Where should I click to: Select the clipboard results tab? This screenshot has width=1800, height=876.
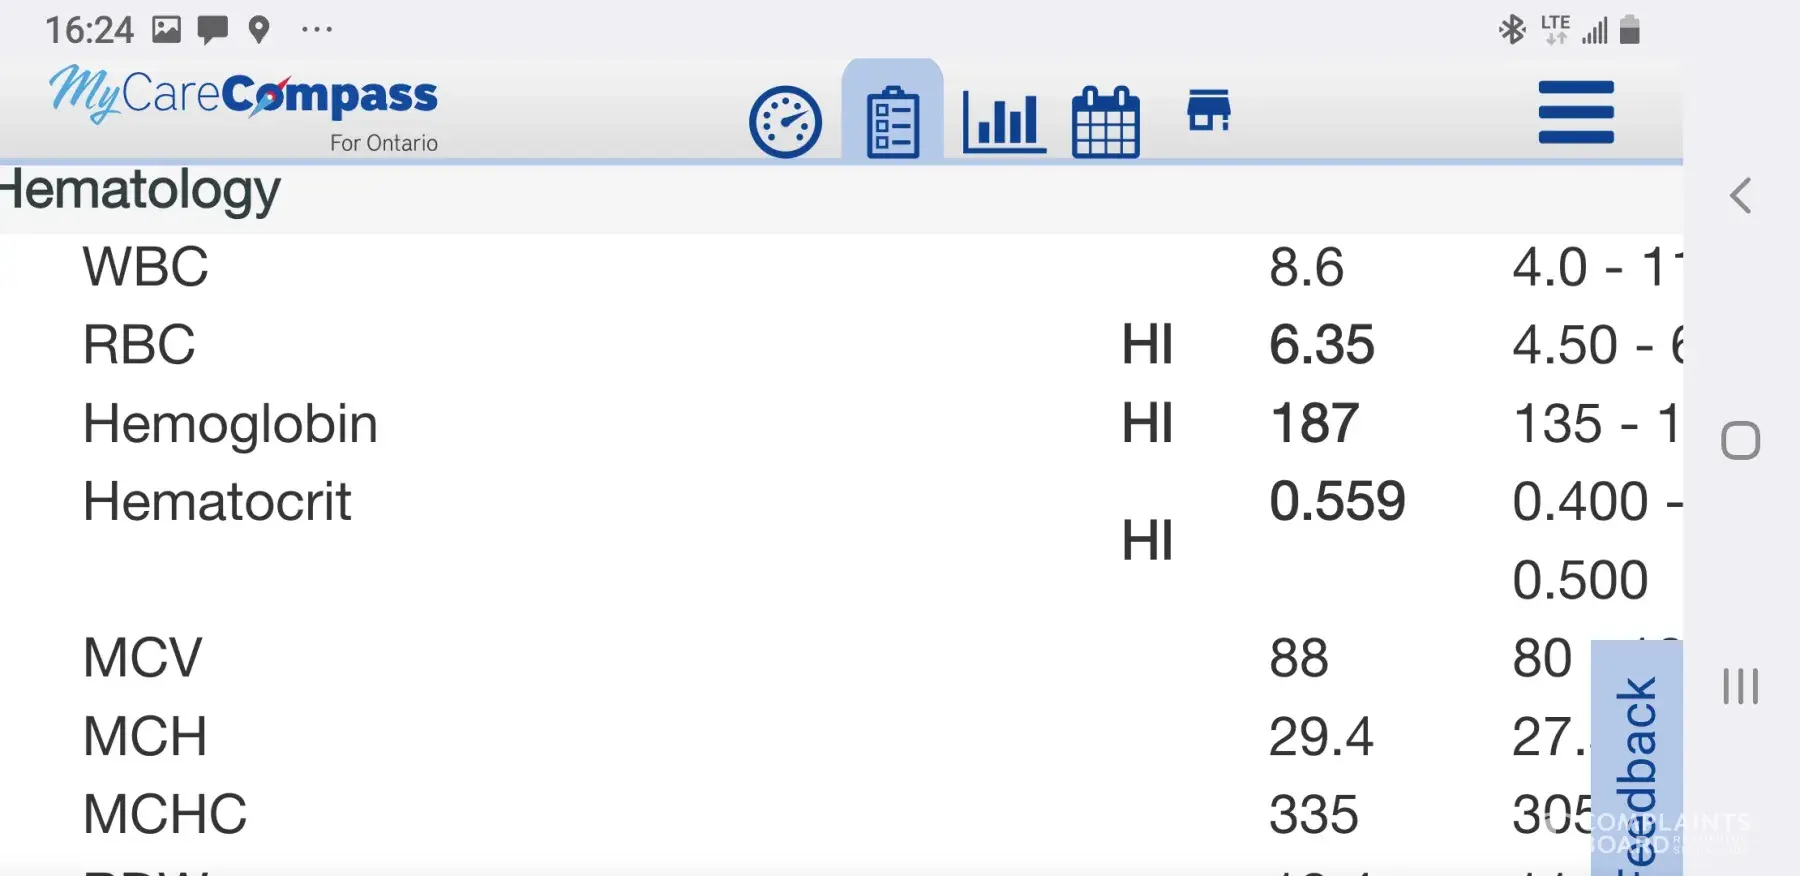892,121
